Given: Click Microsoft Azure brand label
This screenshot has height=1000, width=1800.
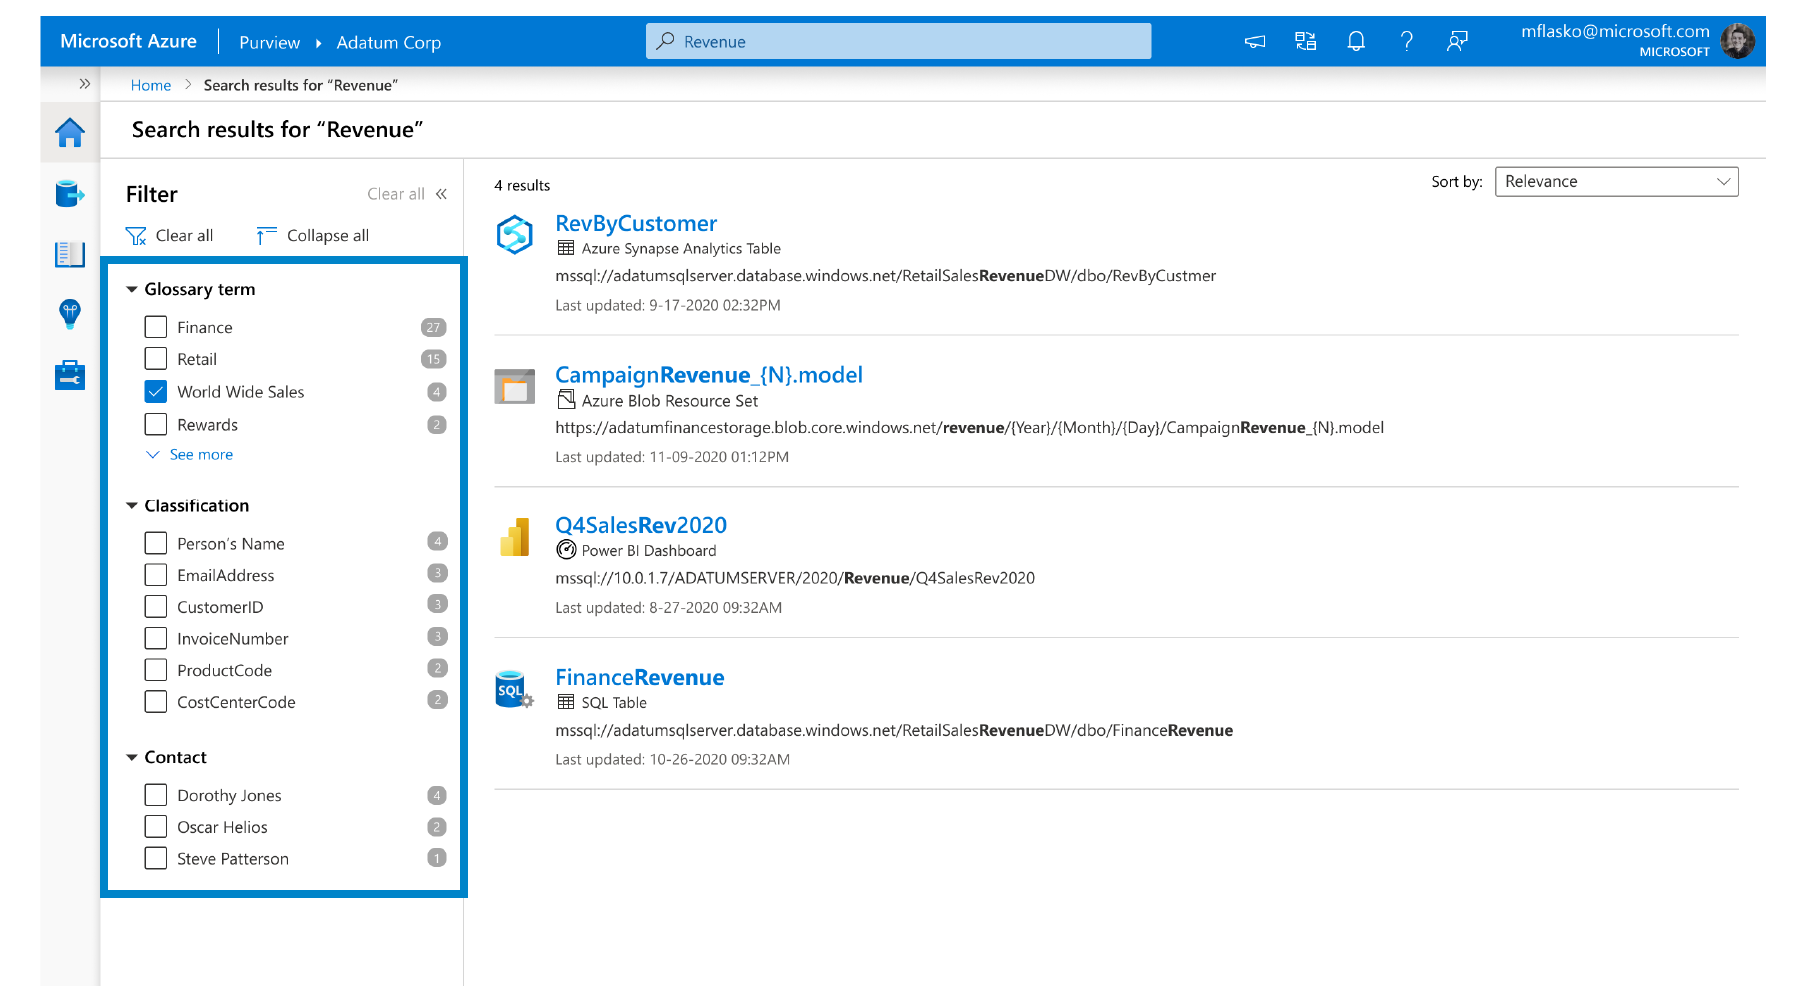Looking at the screenshot, I should pyautogui.click(x=128, y=41).
